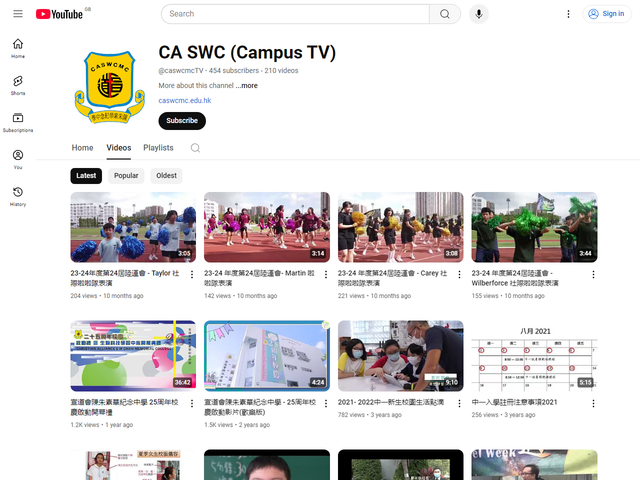Type in the Search input field
This screenshot has width=640, height=480.
click(x=295, y=14)
